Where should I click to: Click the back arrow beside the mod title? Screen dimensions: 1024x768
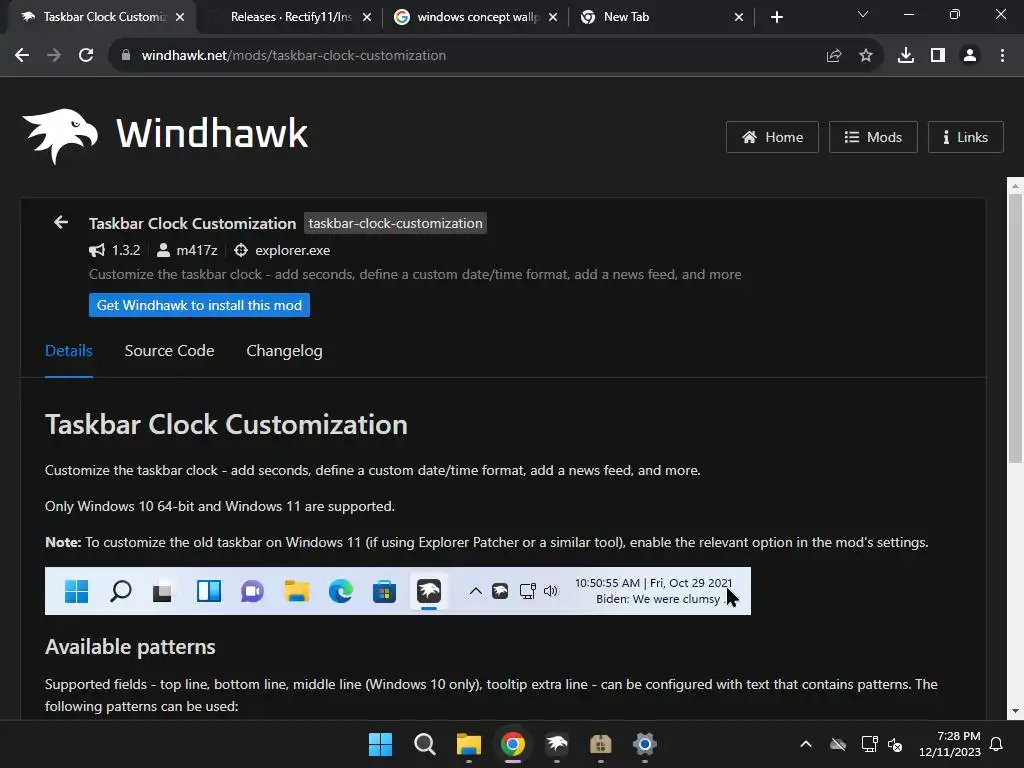click(x=61, y=223)
